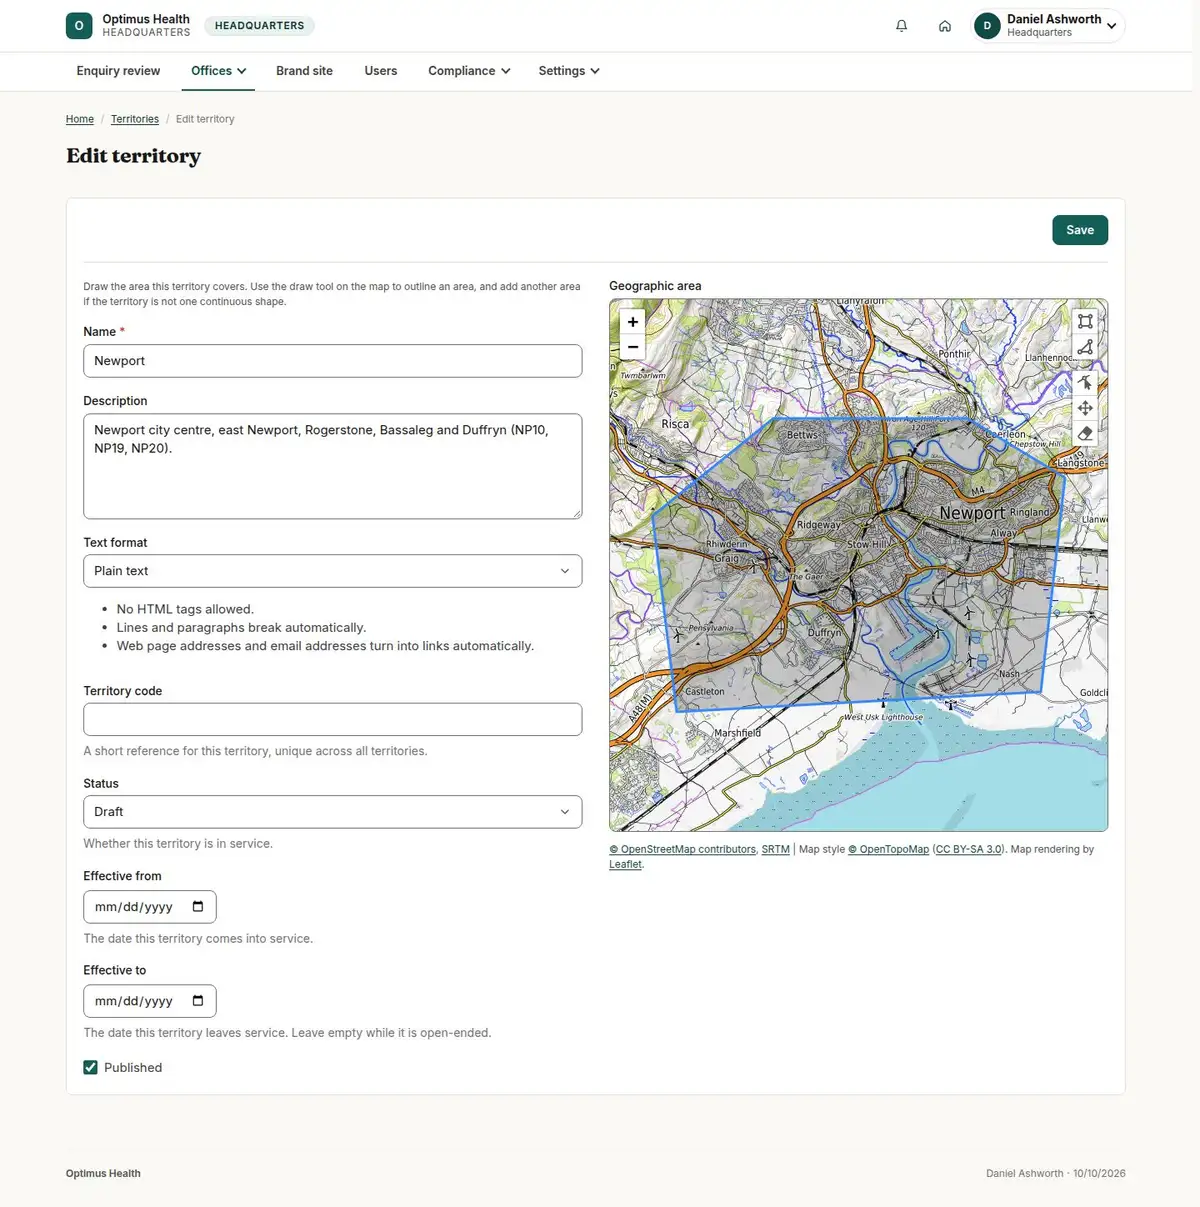Image resolution: width=1200 pixels, height=1207 pixels.
Task: Go to Enquiry review
Action: pos(118,71)
